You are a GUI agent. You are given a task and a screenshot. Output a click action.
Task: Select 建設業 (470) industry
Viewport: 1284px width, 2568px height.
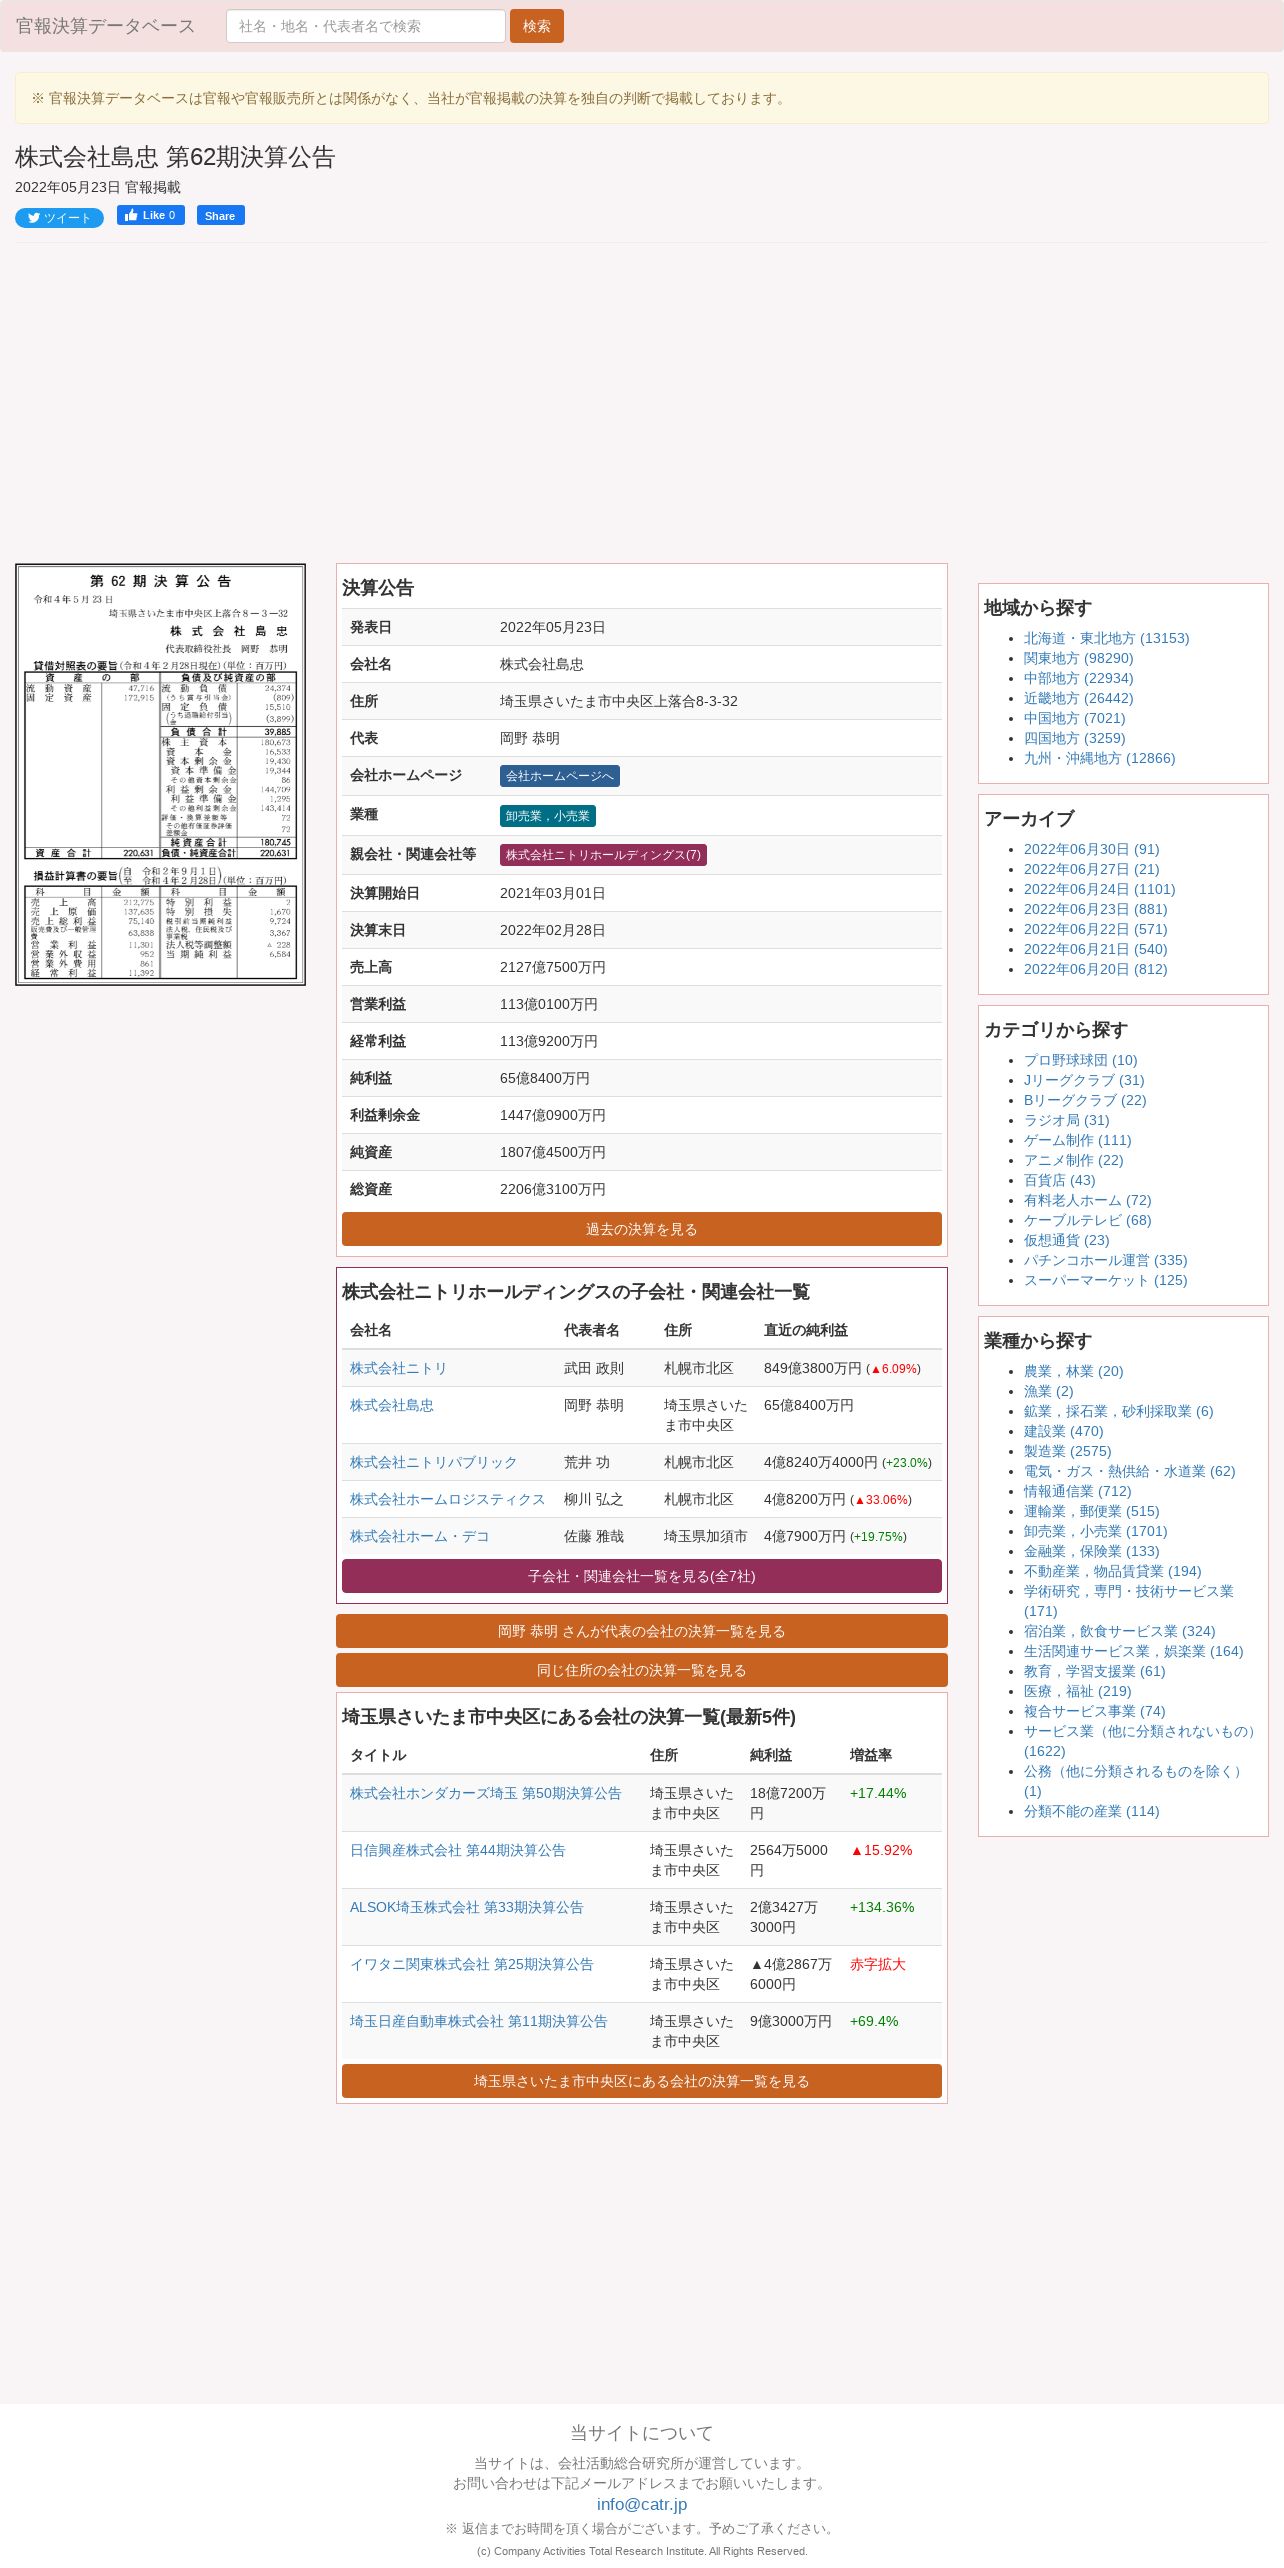coord(1063,1431)
